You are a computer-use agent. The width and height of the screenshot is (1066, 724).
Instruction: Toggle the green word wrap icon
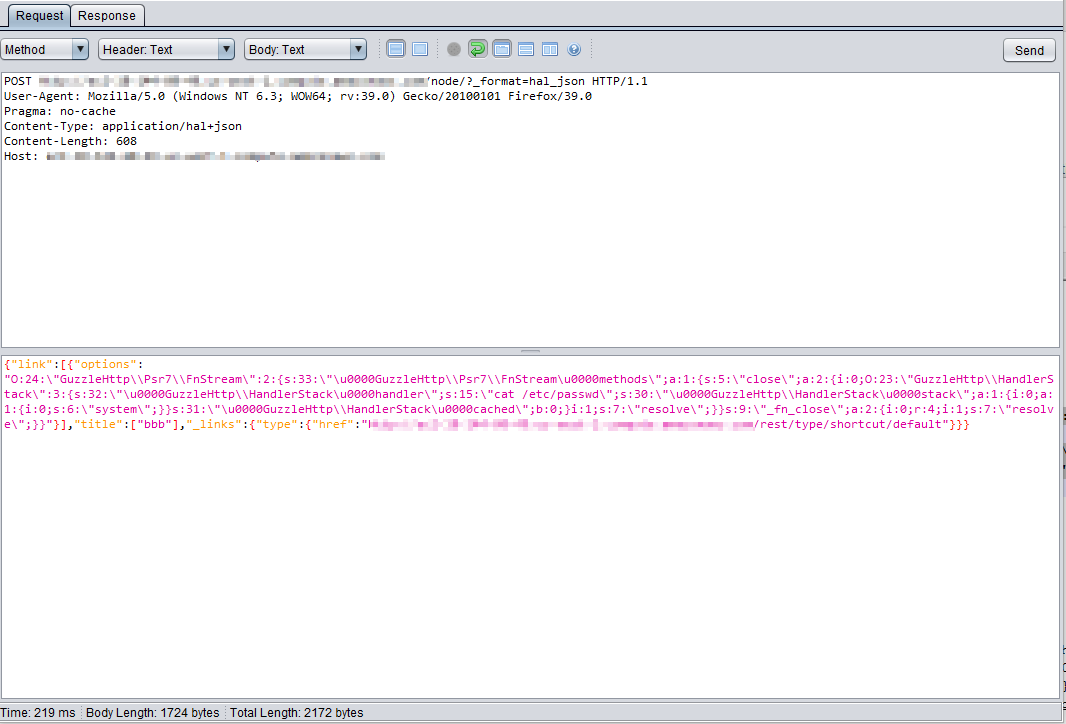pos(478,49)
